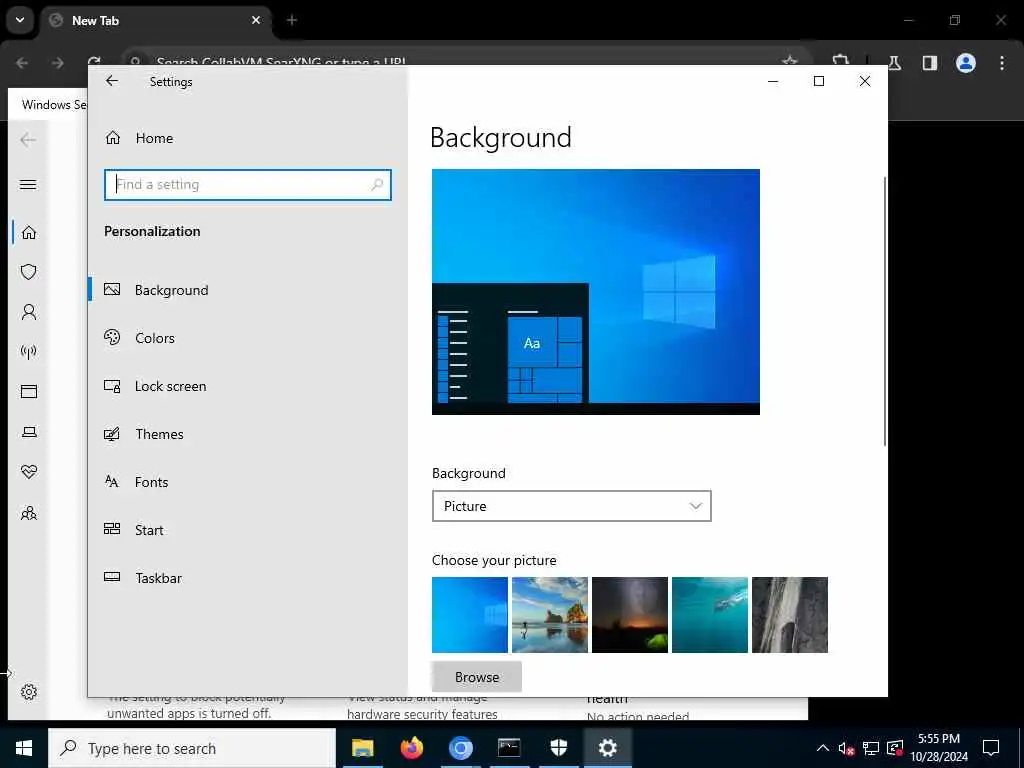Open App & browser control icon

[29, 392]
